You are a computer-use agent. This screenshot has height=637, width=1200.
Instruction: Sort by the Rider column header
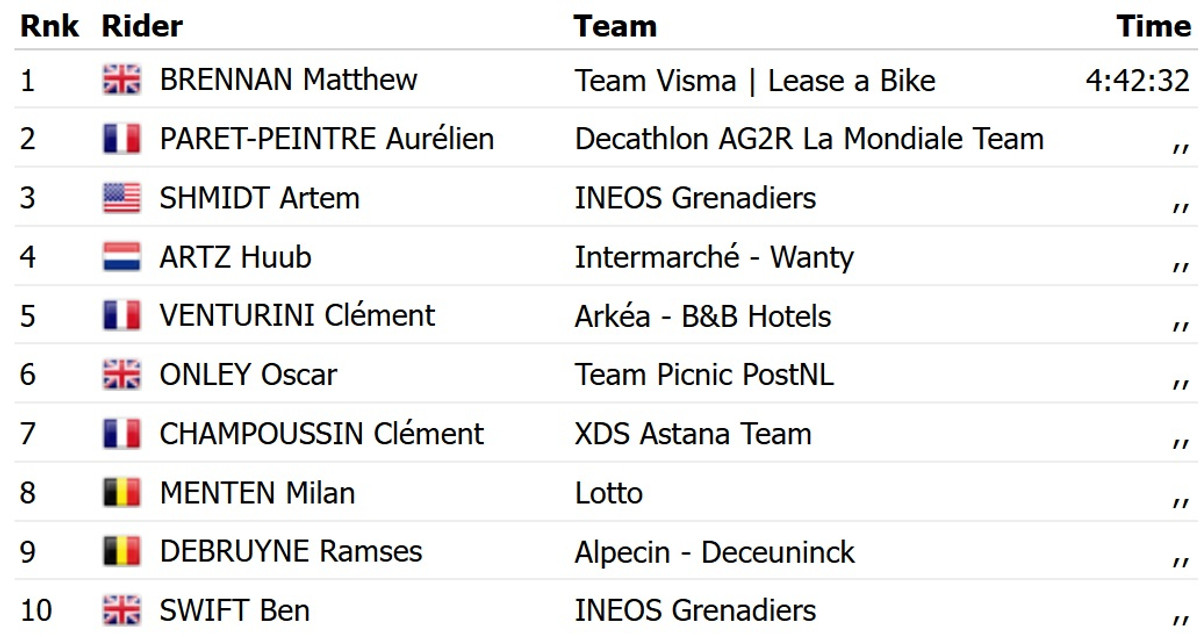pyautogui.click(x=142, y=26)
